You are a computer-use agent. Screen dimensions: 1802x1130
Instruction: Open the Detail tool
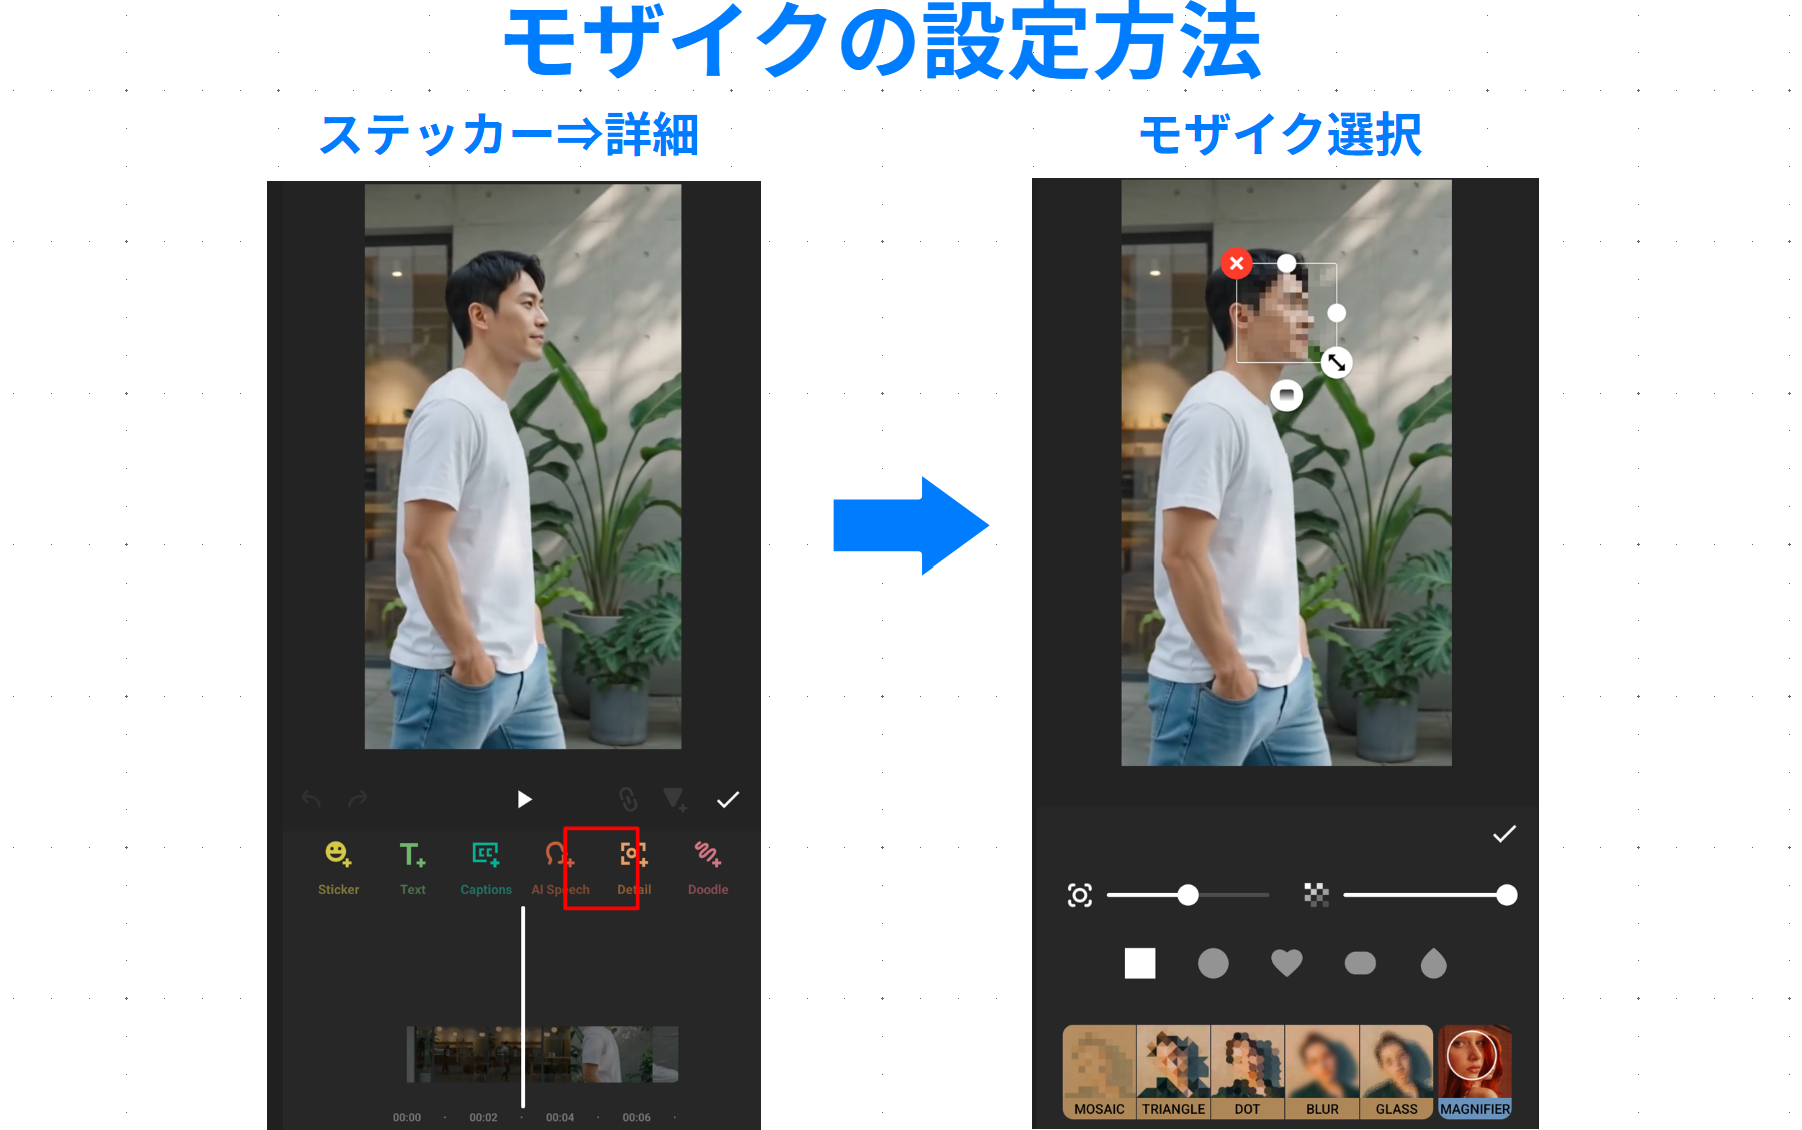633,867
